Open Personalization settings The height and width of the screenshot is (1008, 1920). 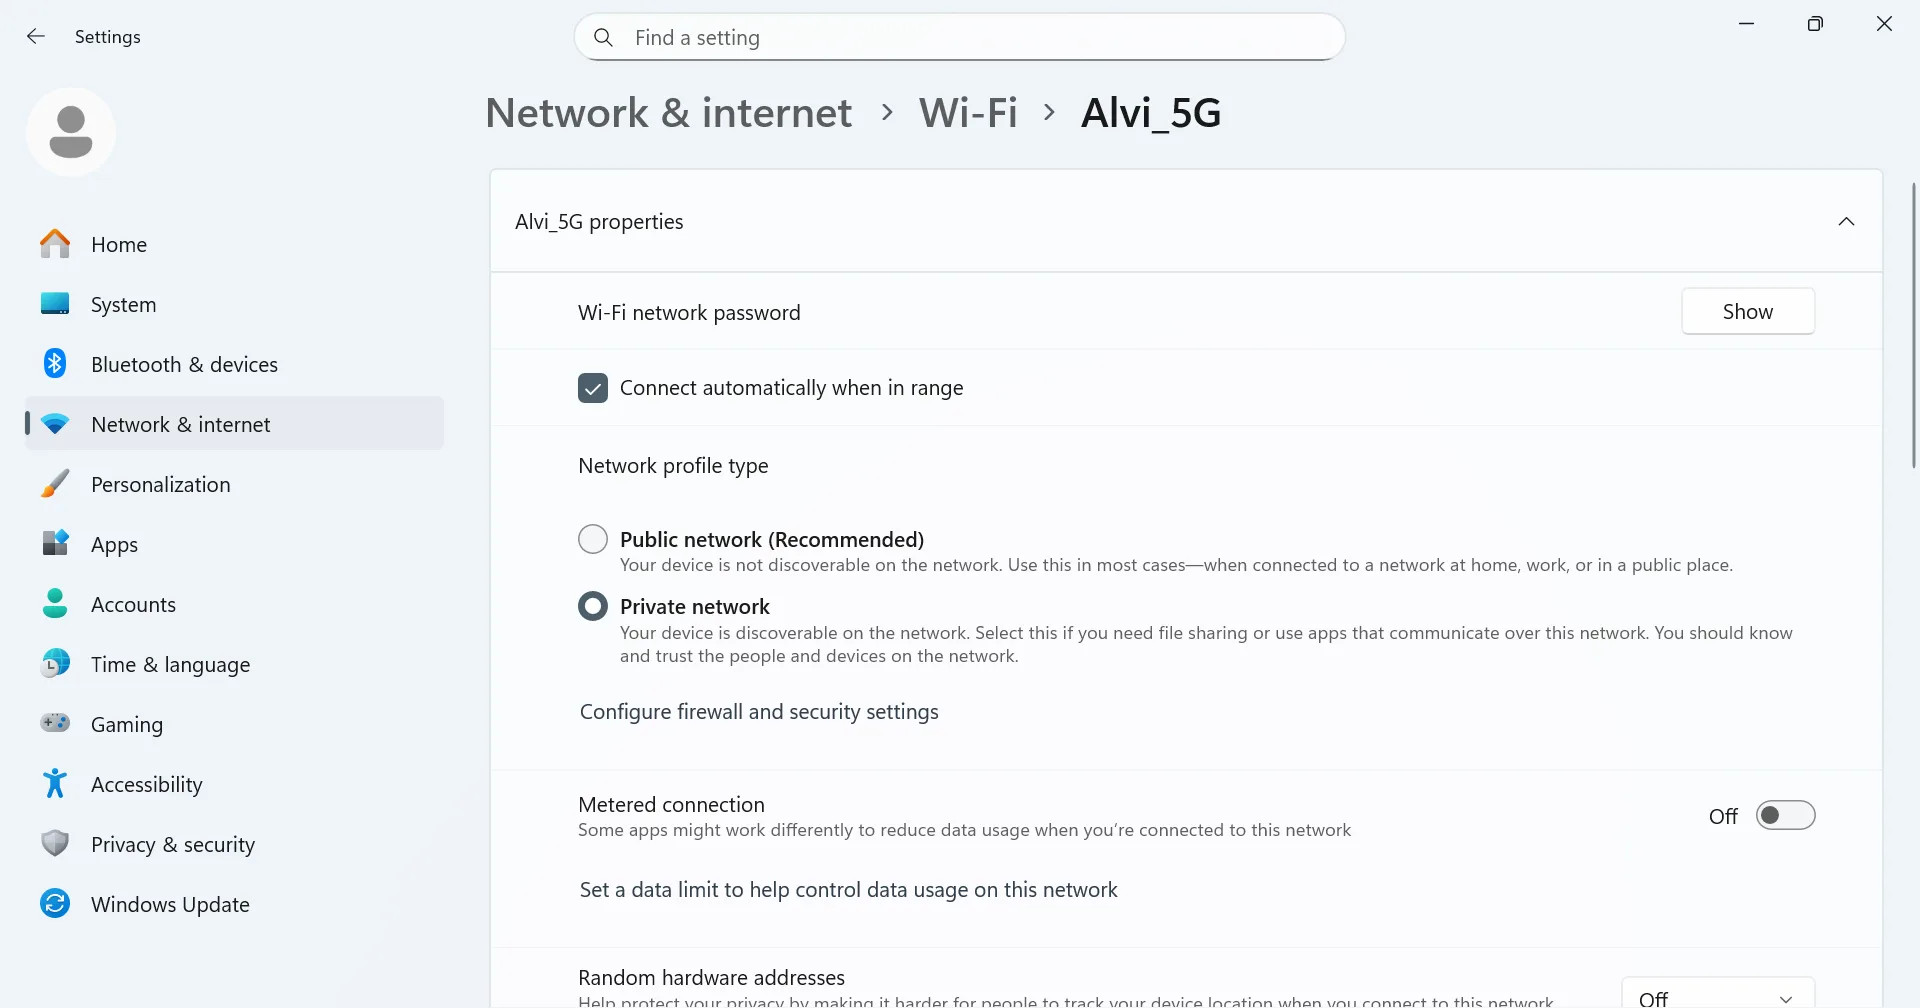click(160, 484)
